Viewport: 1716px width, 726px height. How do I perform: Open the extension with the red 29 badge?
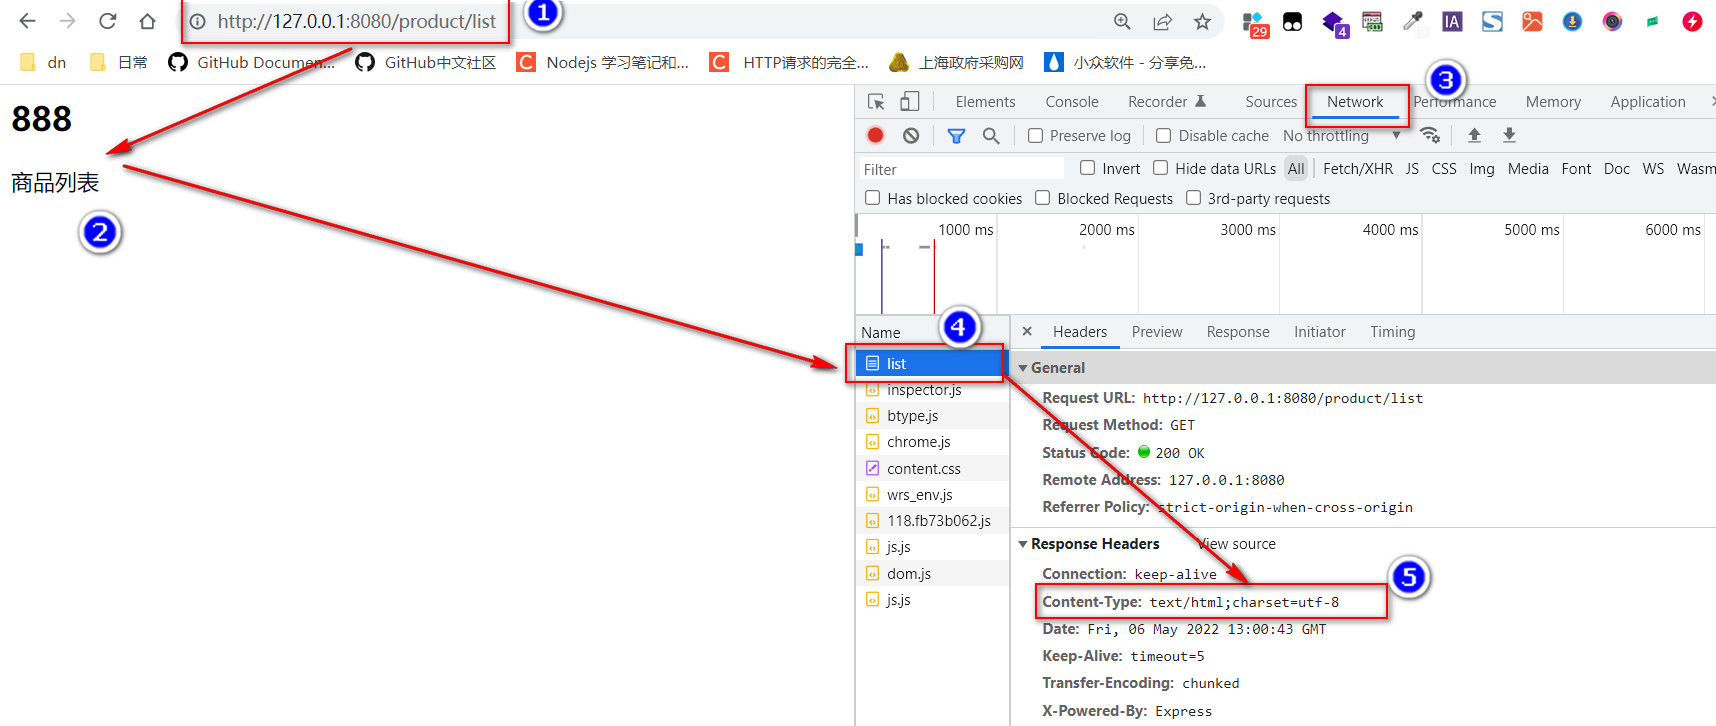[1254, 23]
